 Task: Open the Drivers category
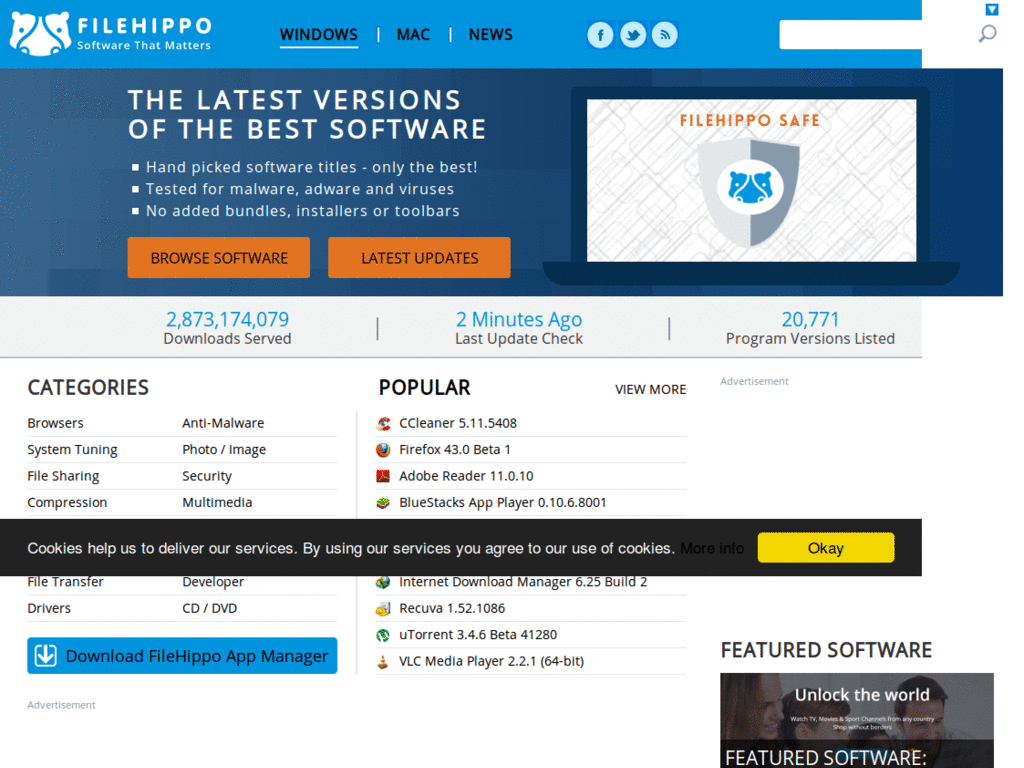(49, 609)
